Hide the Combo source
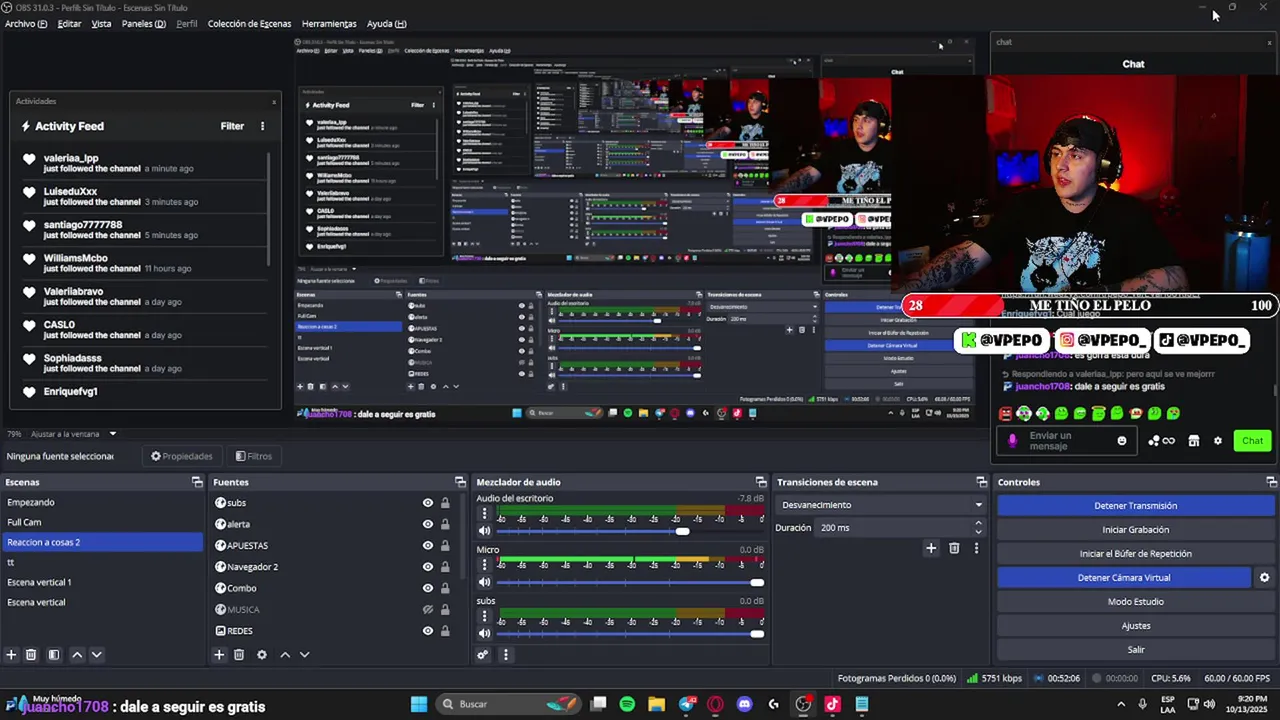Screen dimensions: 1280x720 click(x=428, y=588)
